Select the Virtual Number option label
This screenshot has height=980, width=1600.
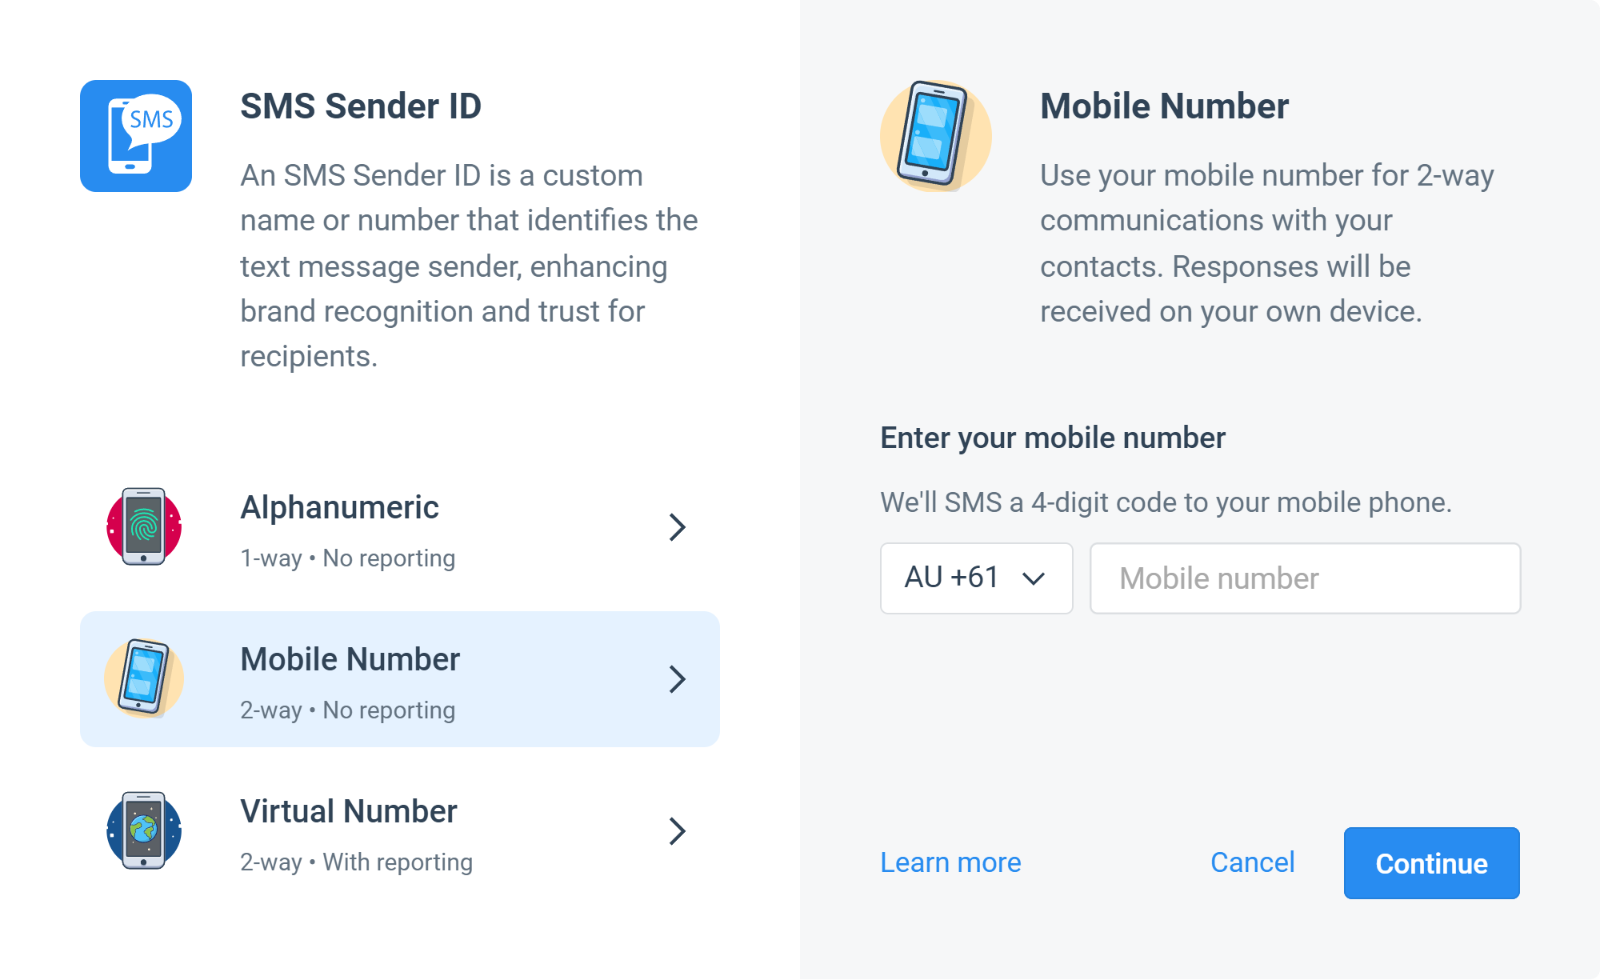[348, 811]
